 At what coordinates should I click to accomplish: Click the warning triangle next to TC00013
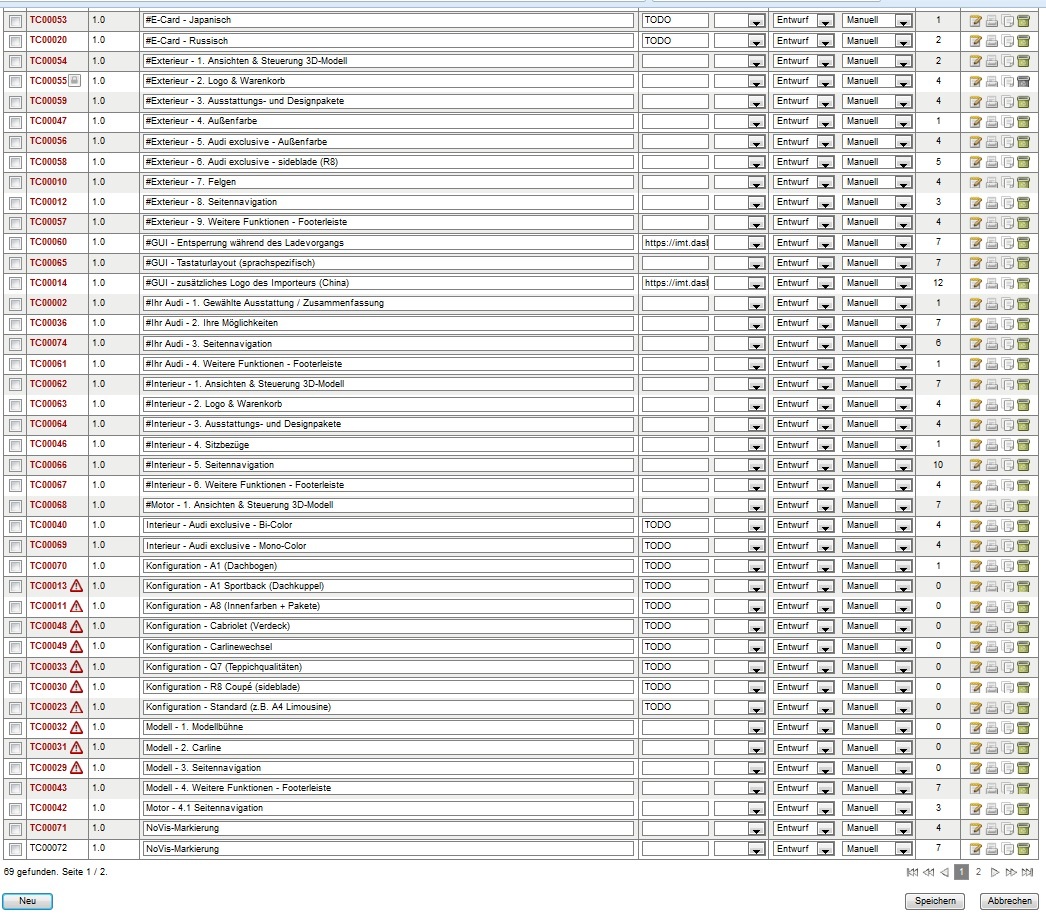[x=76, y=586]
